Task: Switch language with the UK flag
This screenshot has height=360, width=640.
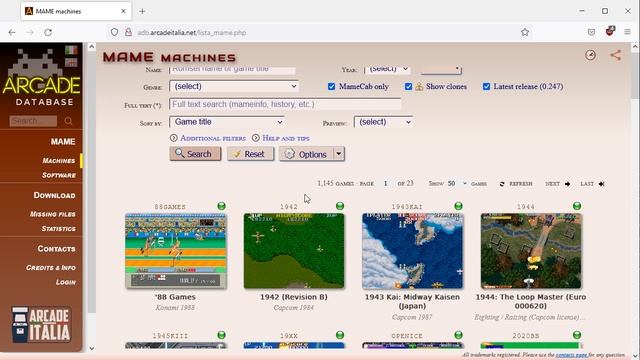Action: click(71, 62)
